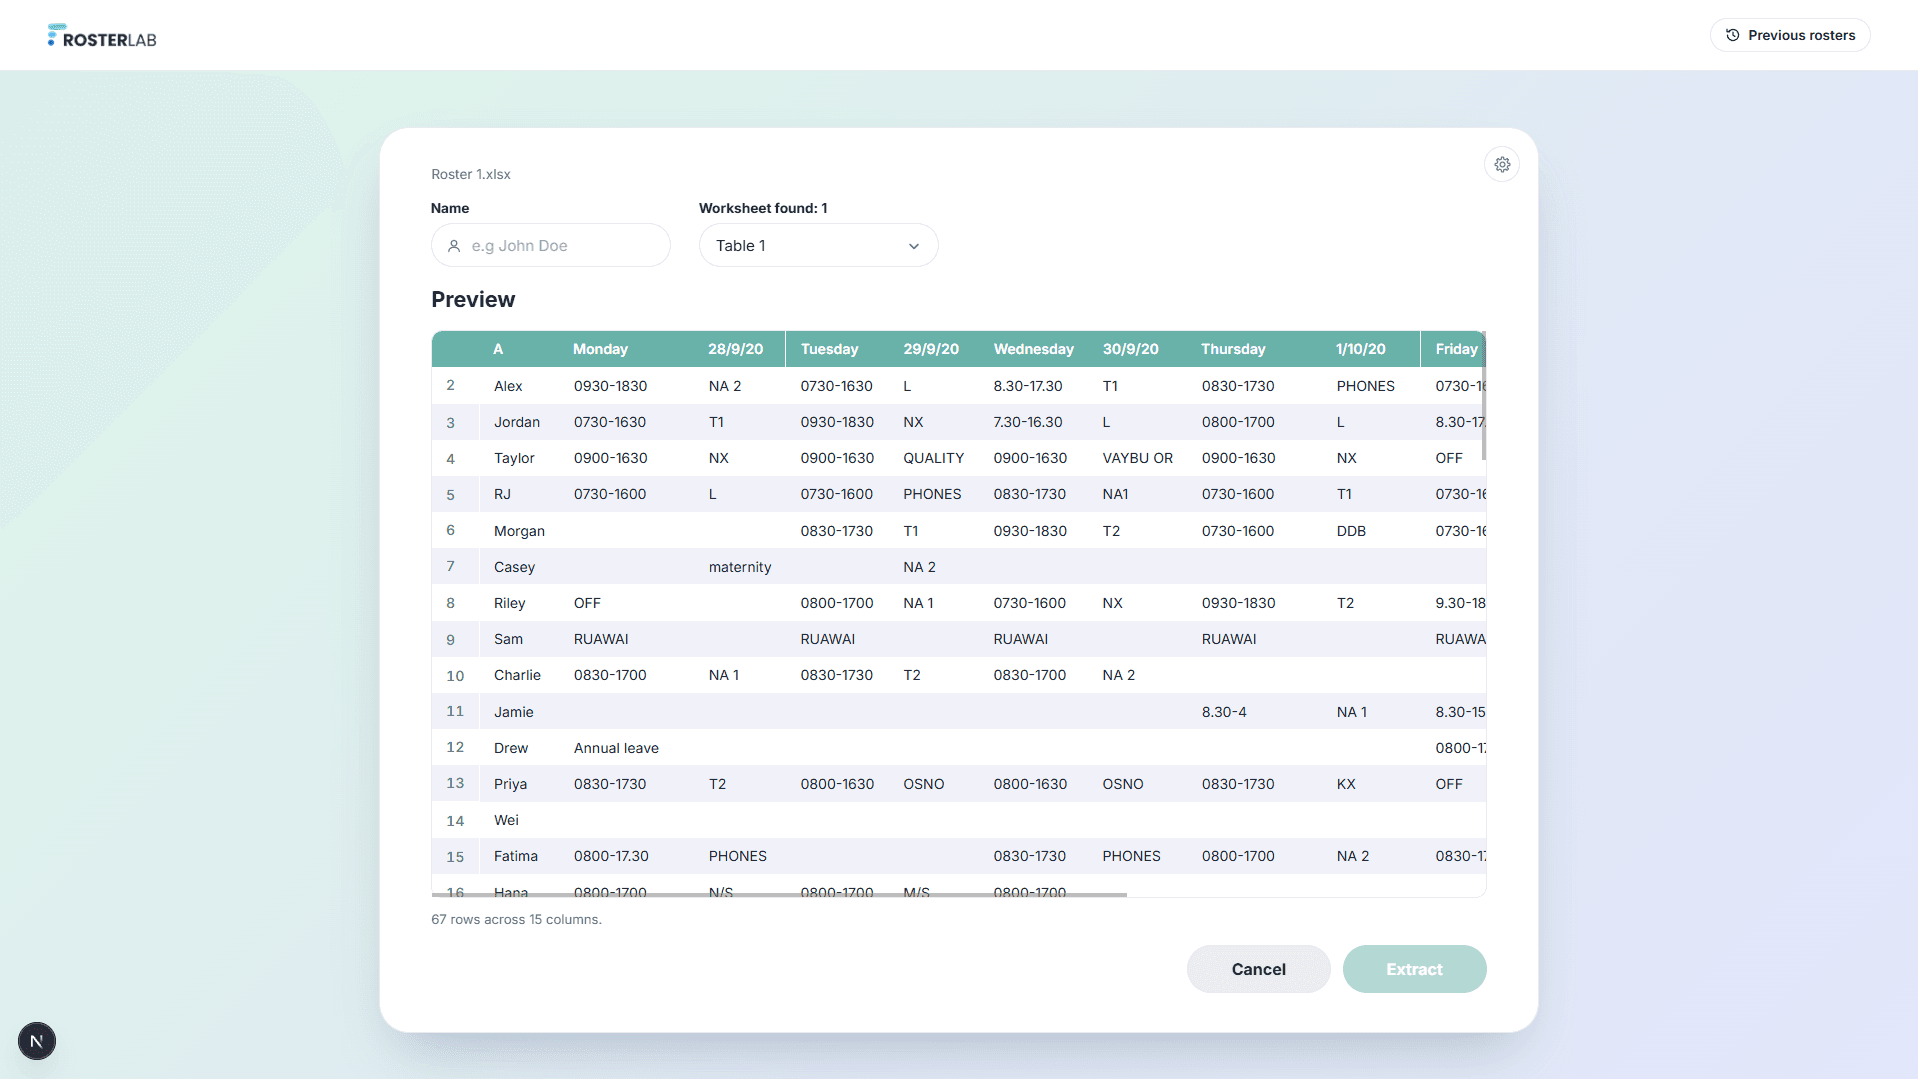Click the QUALITY cell in Taylor's row

click(934, 458)
